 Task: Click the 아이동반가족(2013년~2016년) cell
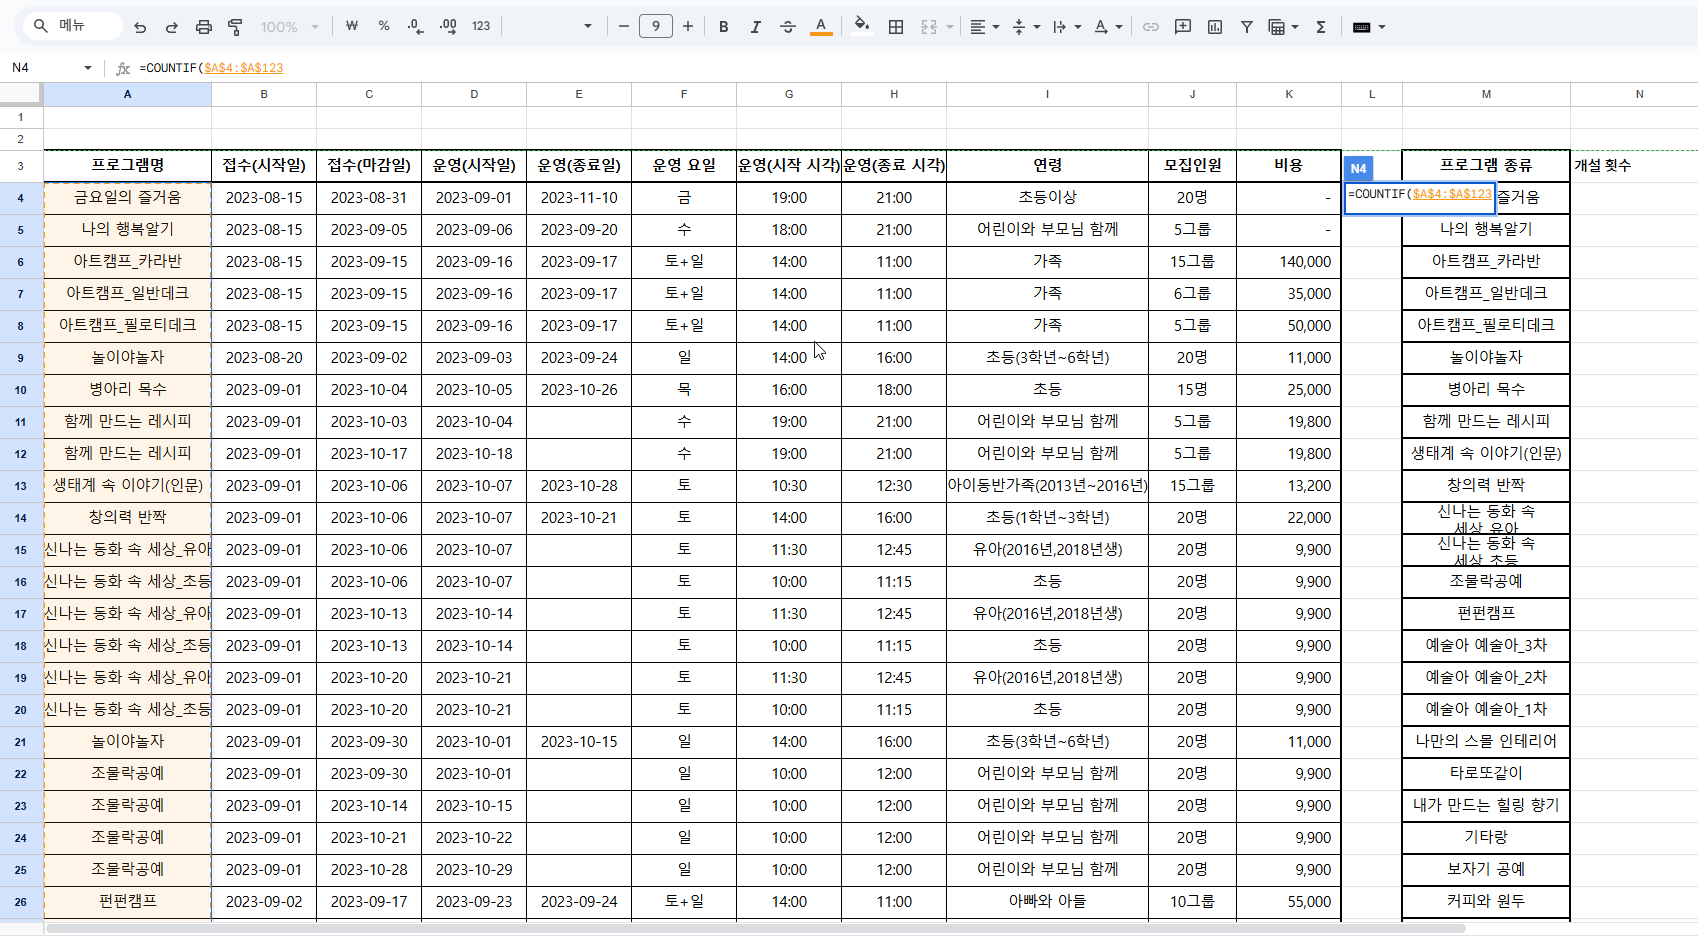(1047, 486)
